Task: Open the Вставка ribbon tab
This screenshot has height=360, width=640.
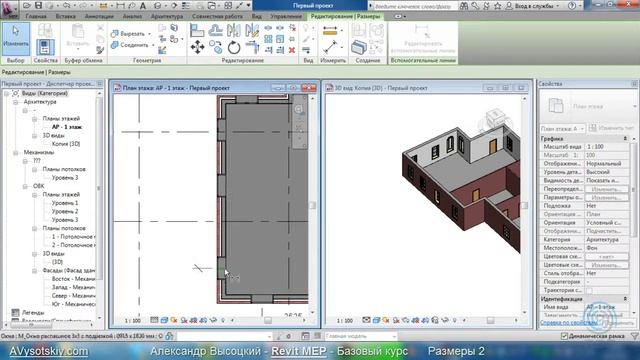Action: coord(66,16)
